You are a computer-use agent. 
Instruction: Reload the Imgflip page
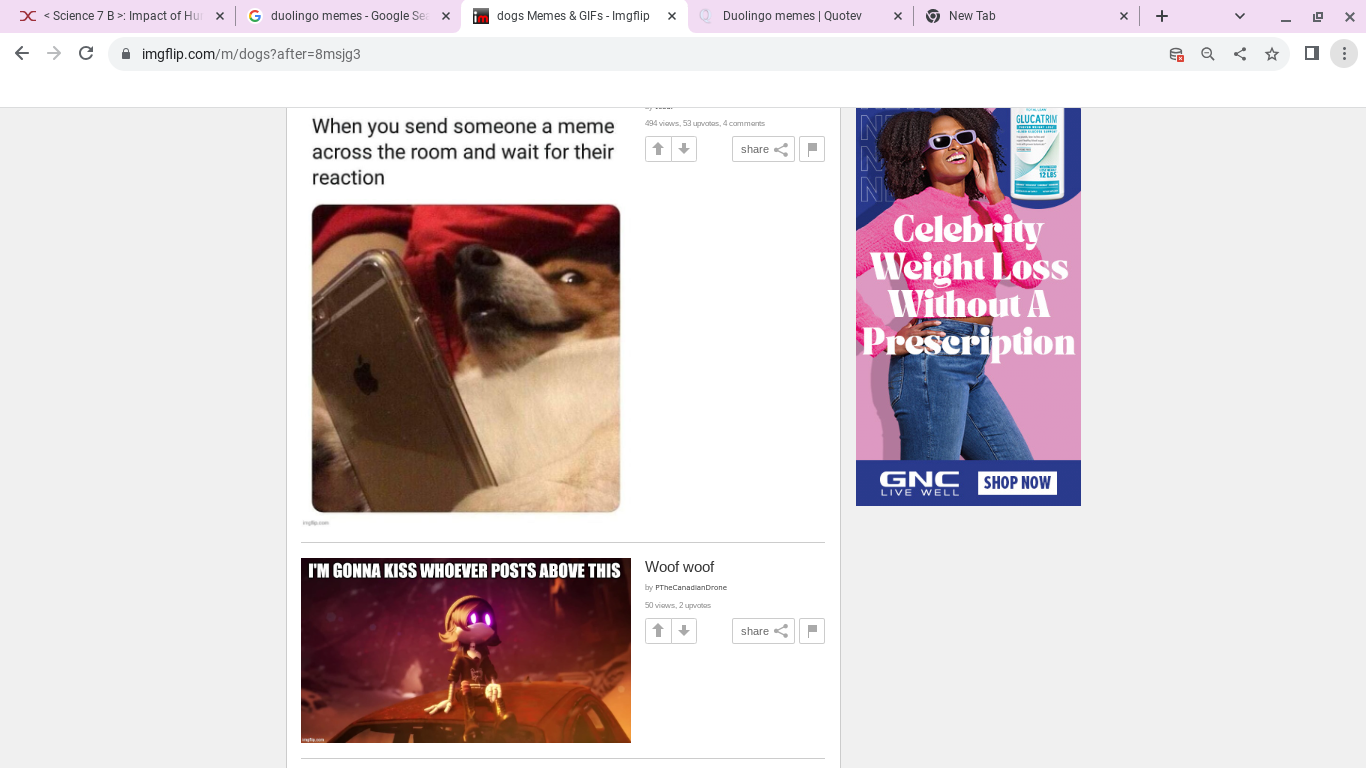click(86, 54)
